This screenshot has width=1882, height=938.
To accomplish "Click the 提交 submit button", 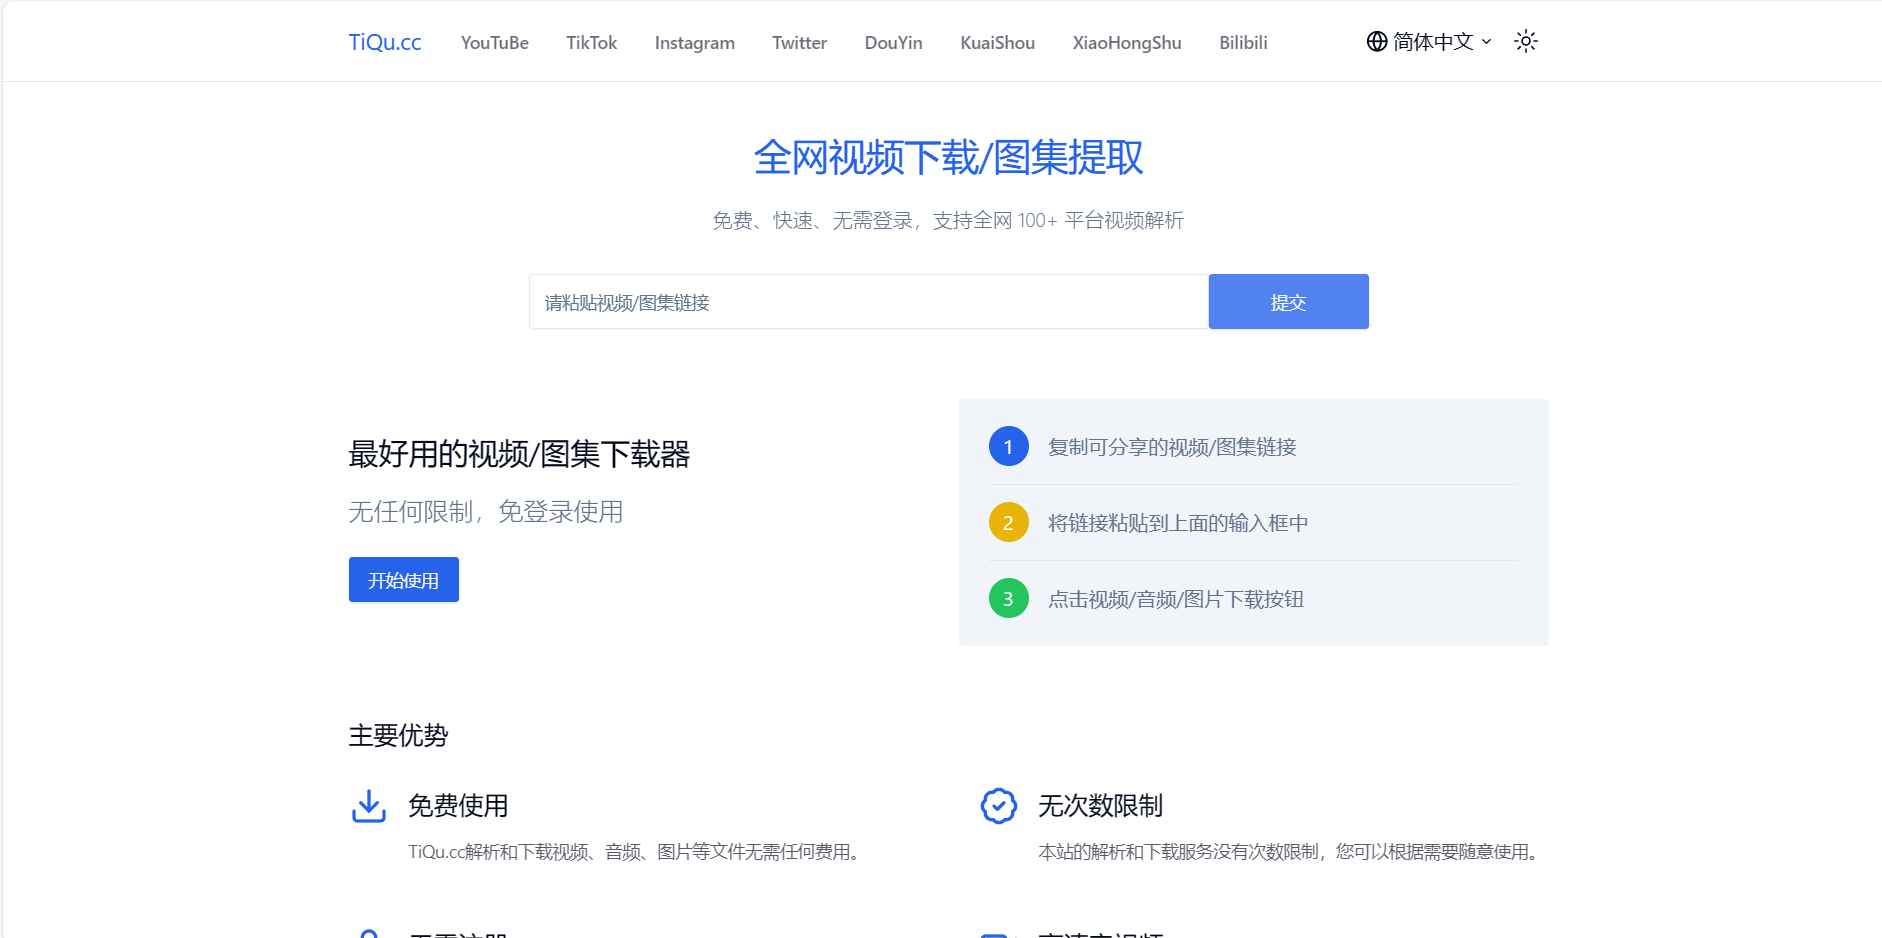I will [x=1288, y=301].
